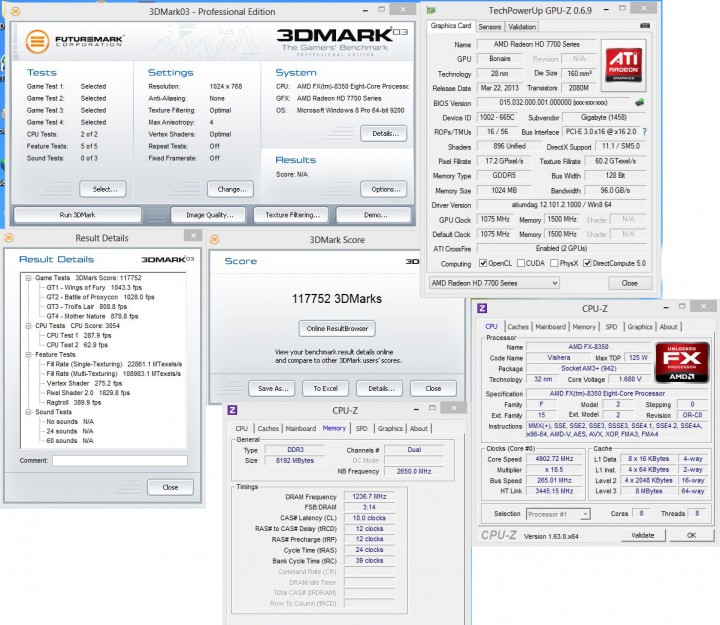Click Close in the 3DMark Score window

433,388
